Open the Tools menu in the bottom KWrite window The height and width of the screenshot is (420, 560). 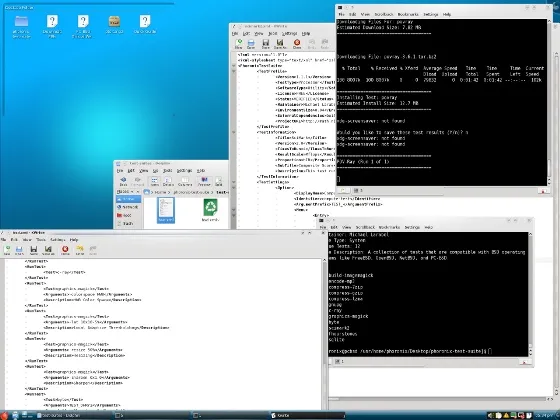[x=41, y=240]
